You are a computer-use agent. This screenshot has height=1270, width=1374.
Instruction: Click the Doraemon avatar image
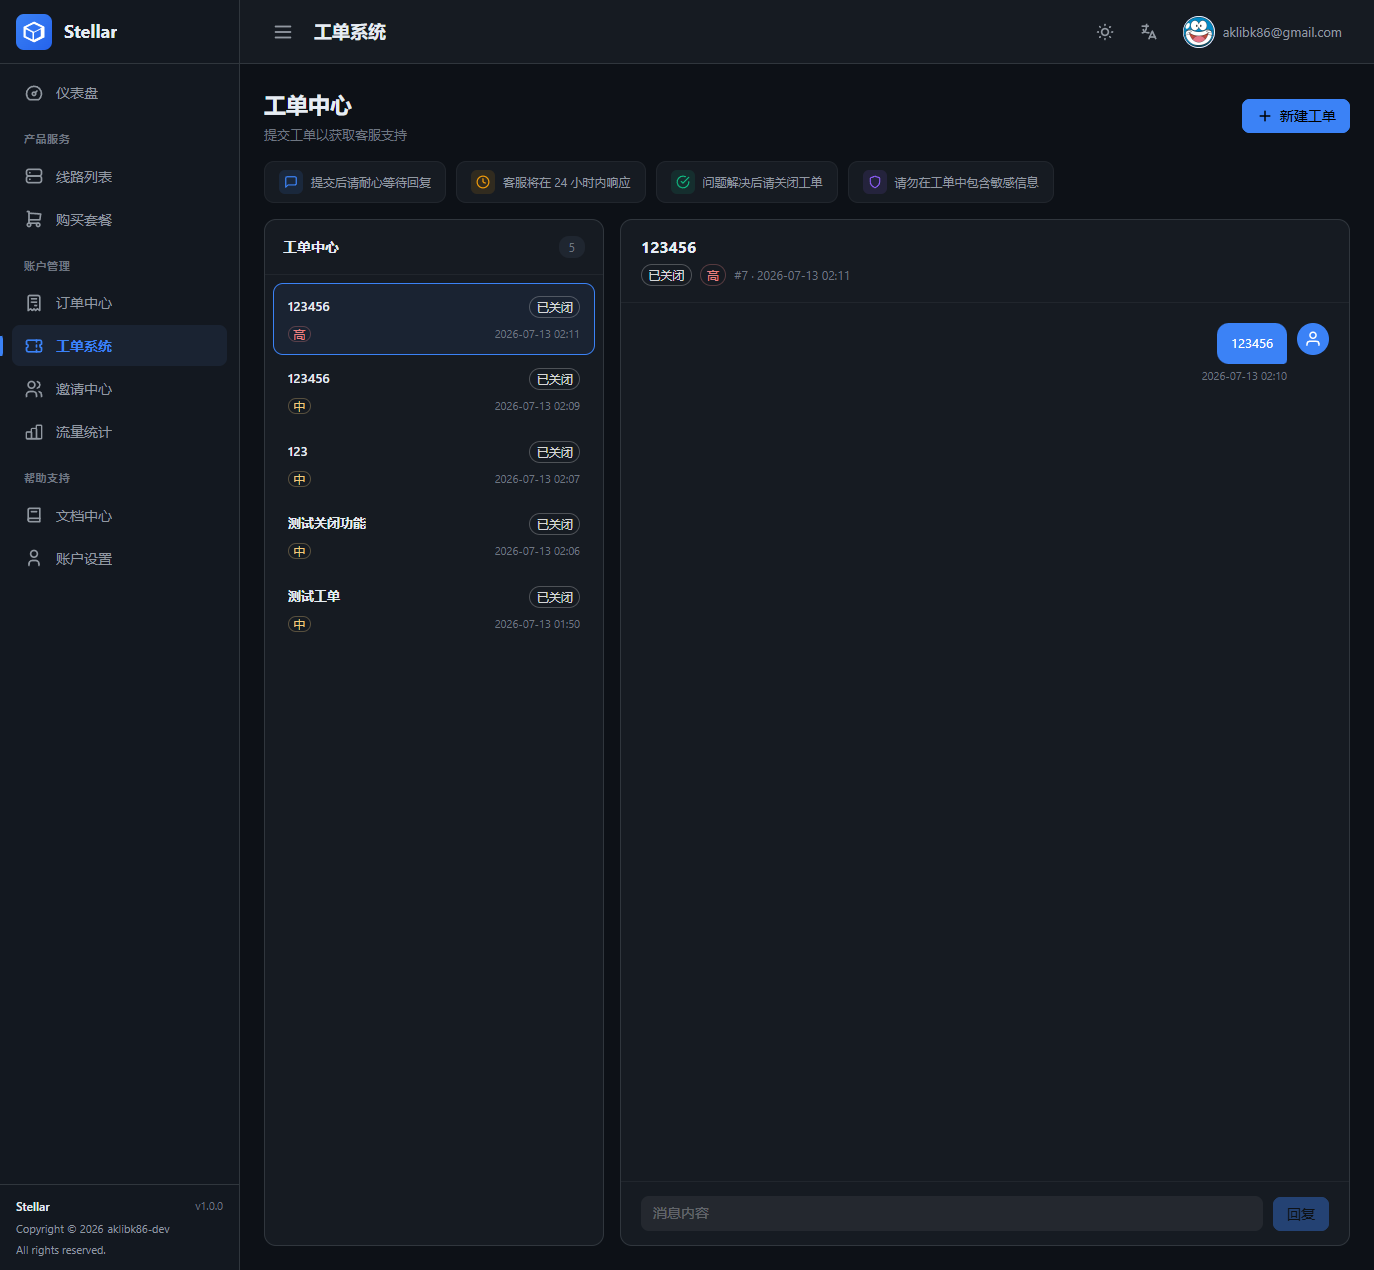pyautogui.click(x=1199, y=32)
